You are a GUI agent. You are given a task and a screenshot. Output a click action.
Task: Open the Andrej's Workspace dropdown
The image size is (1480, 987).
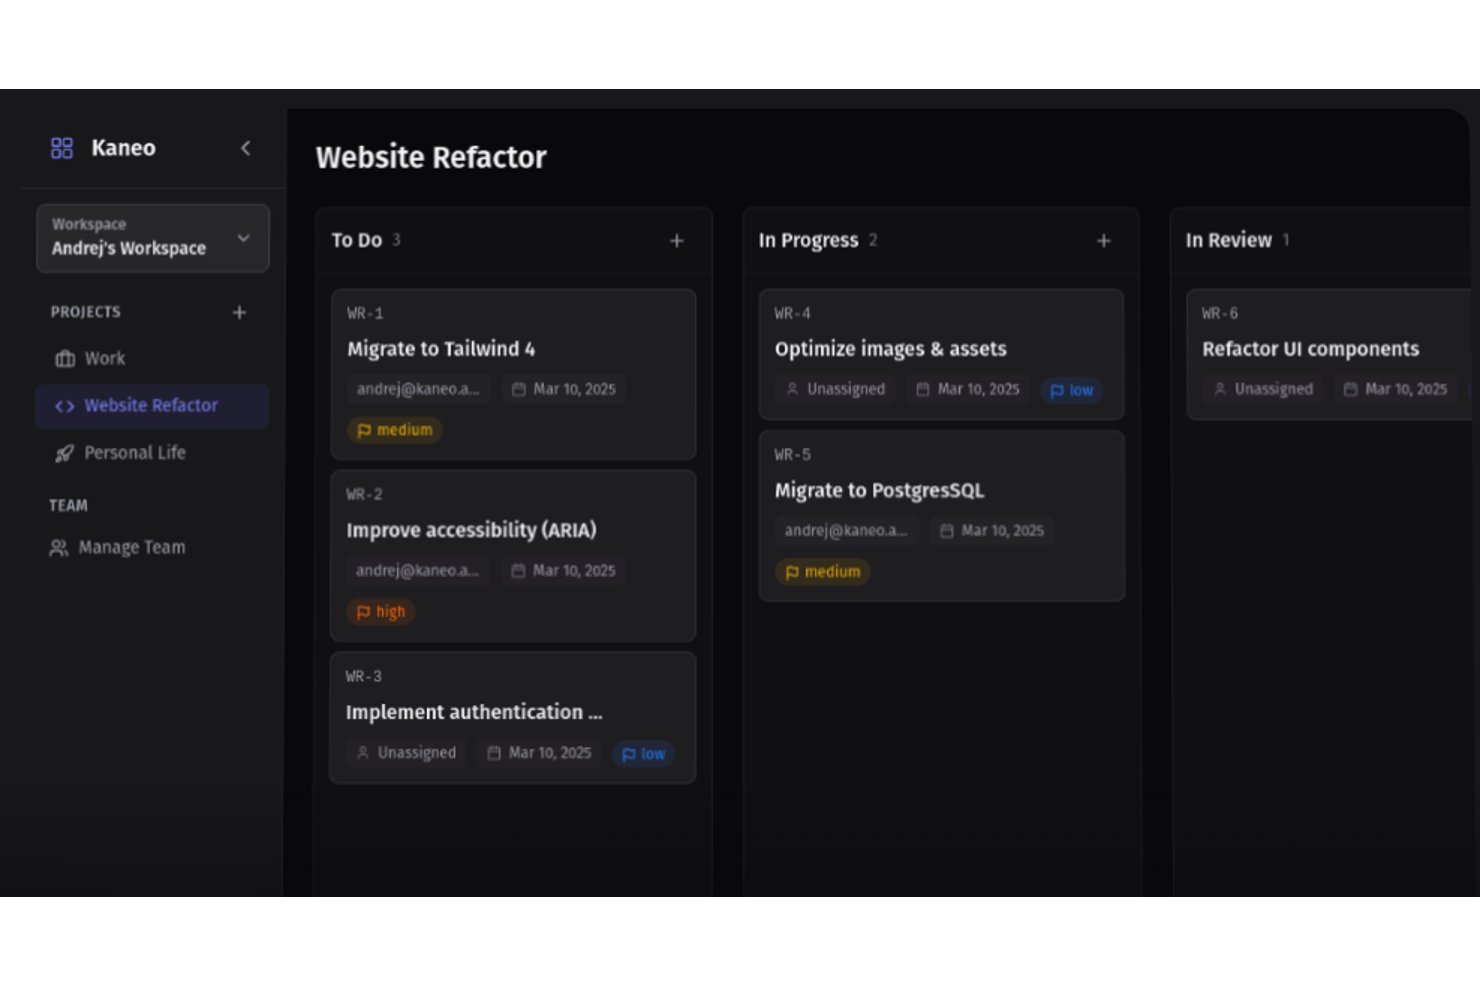pos(153,238)
